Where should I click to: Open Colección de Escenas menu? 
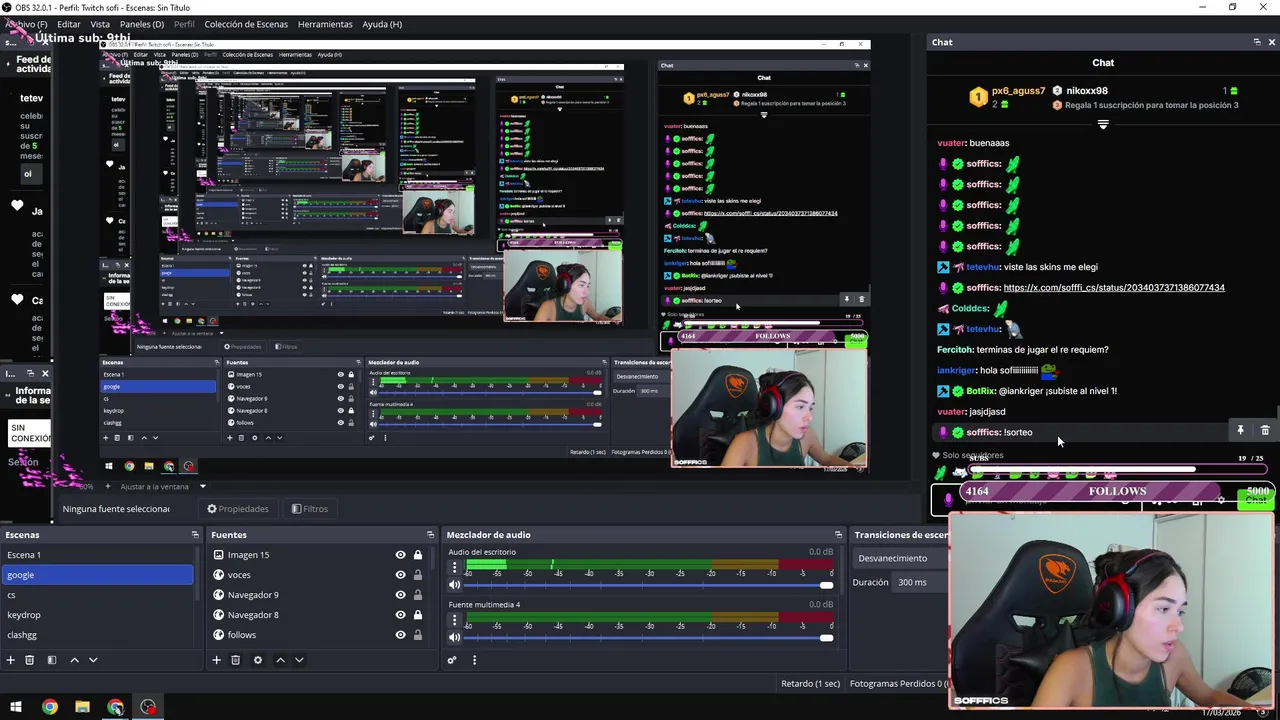click(x=246, y=24)
